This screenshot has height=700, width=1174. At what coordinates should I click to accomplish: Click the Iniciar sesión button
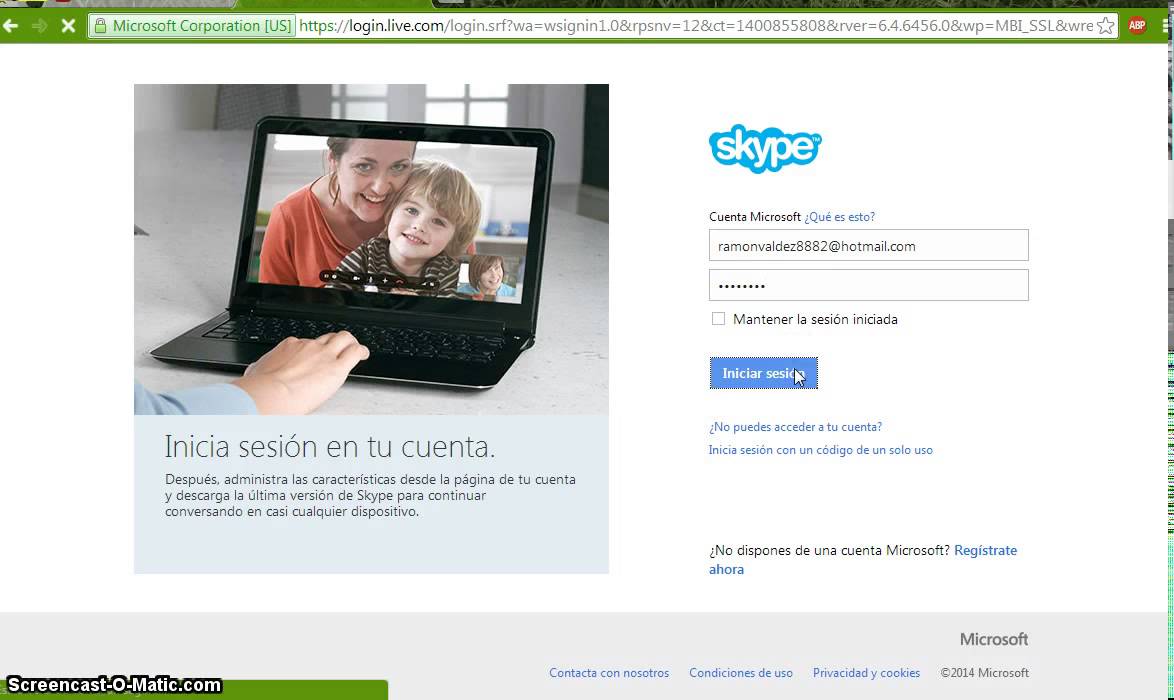[x=764, y=373]
